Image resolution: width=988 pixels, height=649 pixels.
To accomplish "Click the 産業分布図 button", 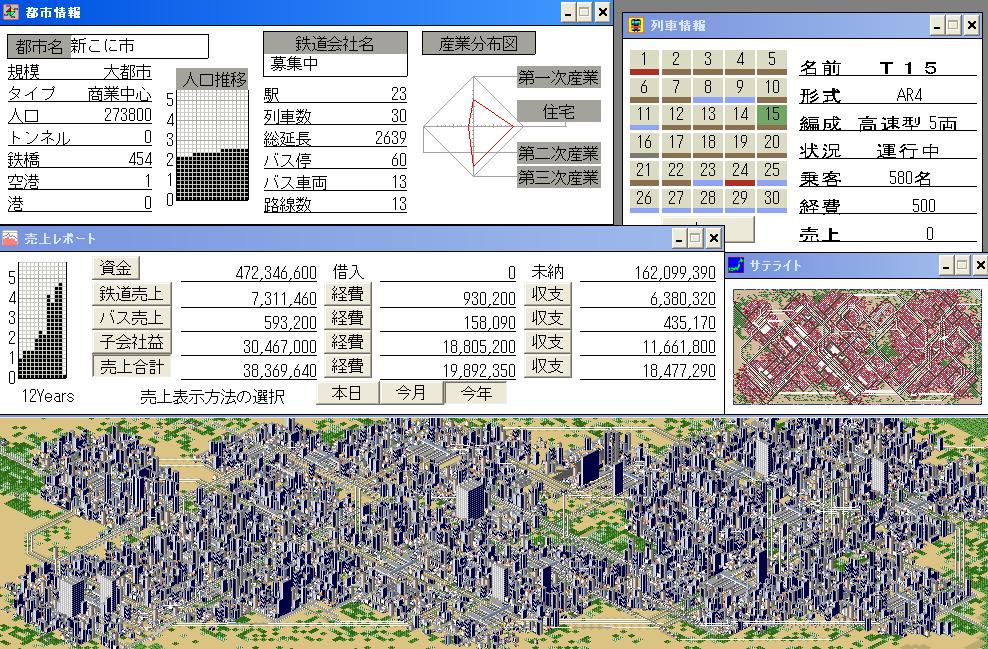I will coord(478,43).
